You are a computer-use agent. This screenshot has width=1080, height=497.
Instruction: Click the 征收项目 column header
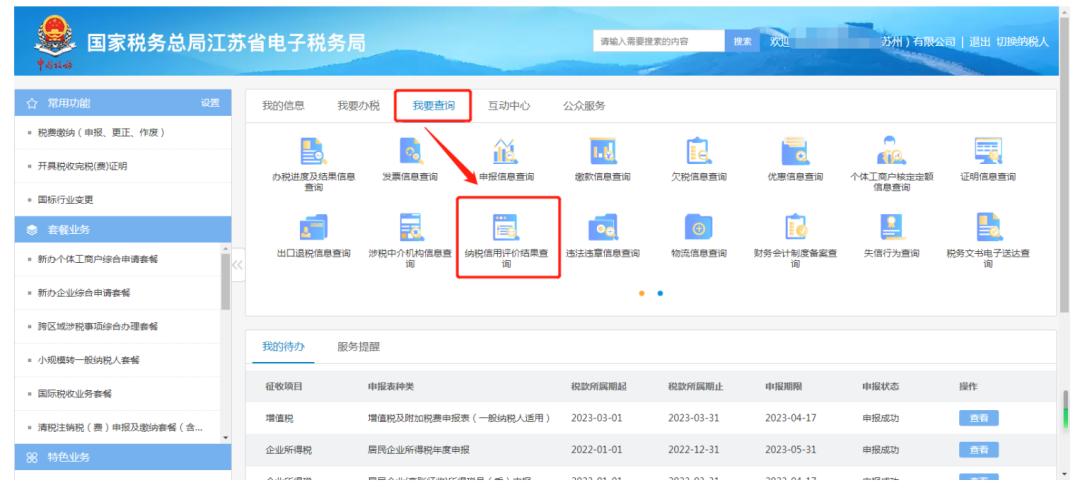(284, 387)
